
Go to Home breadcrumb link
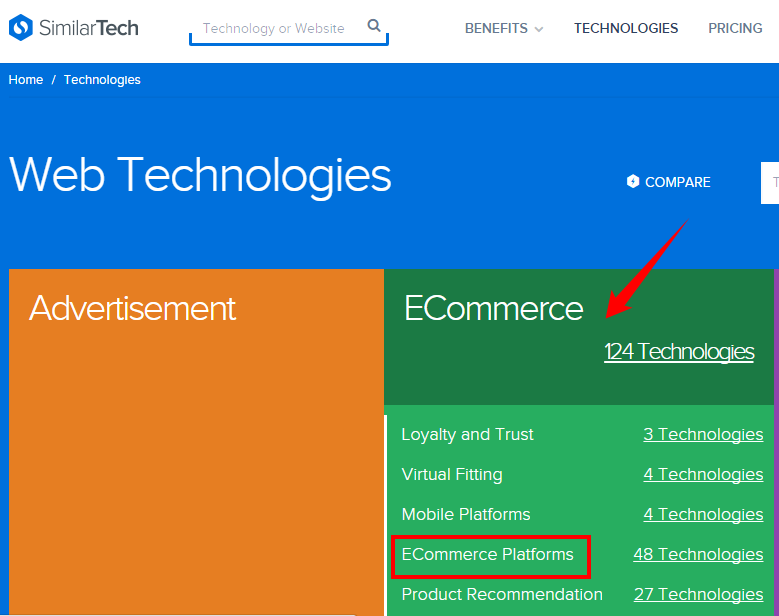click(x=26, y=79)
